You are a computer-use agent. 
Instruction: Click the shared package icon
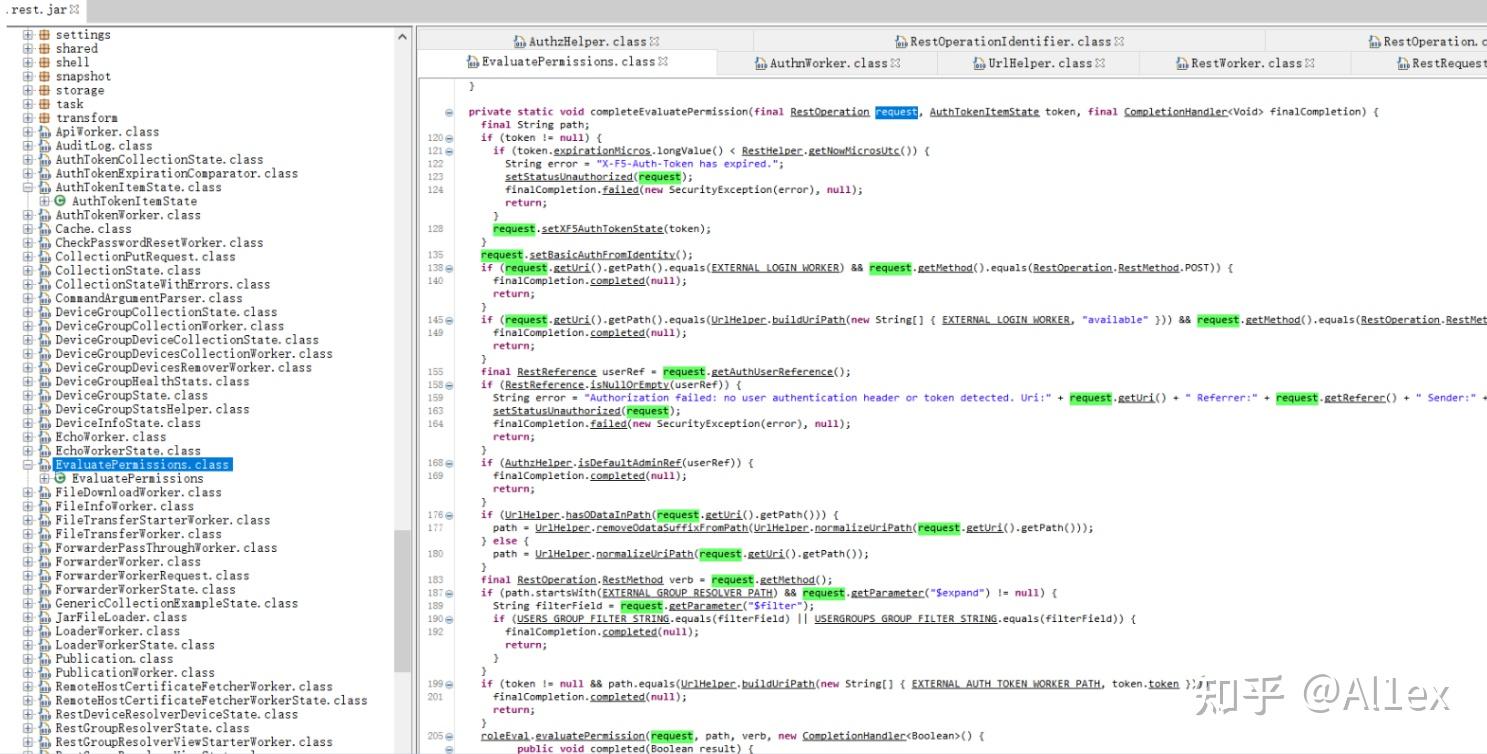pyautogui.click(x=45, y=49)
